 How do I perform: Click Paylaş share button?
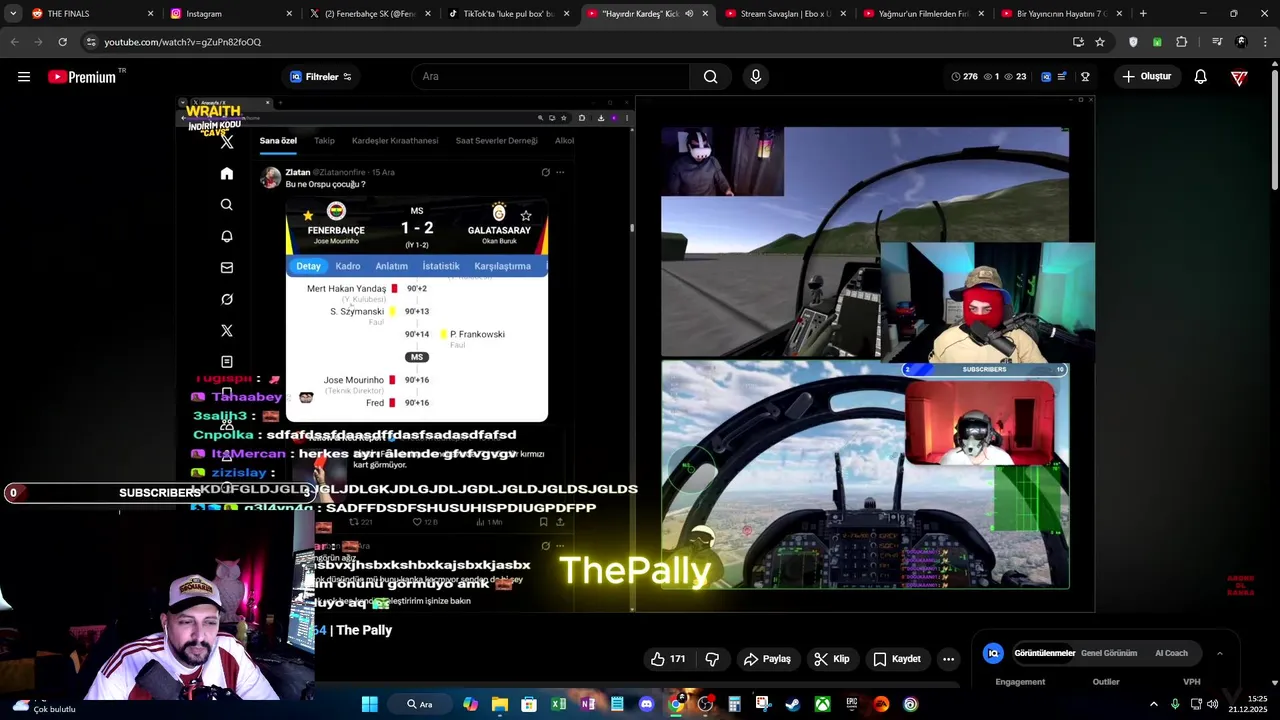[x=768, y=659]
